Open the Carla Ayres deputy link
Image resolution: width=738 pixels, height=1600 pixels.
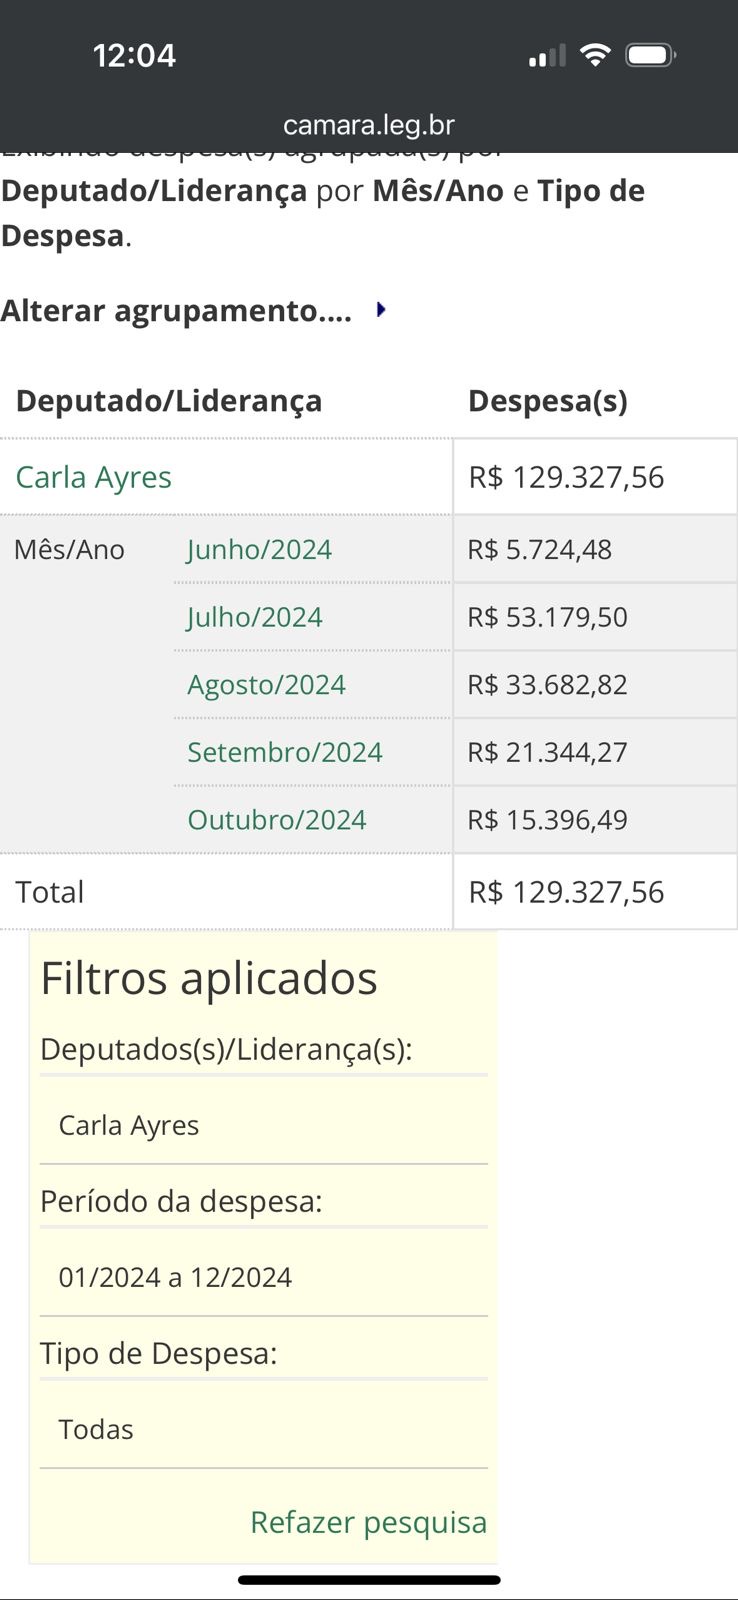[94, 477]
